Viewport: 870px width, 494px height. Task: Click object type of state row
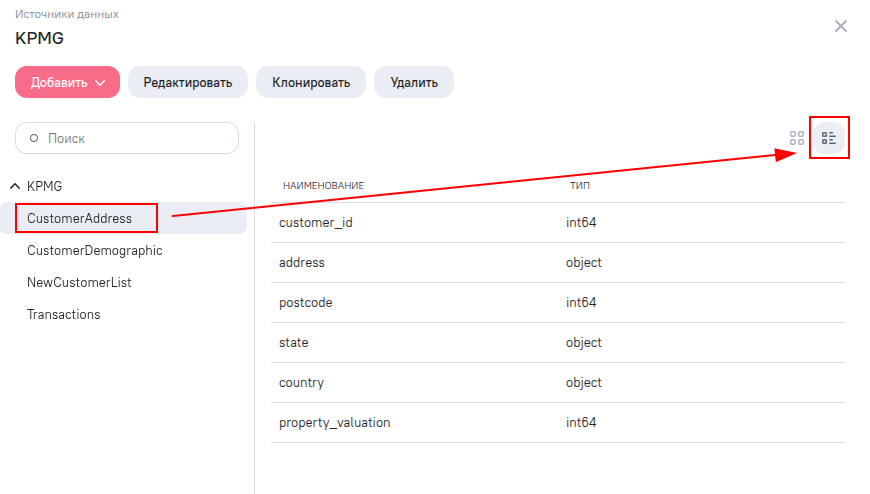pos(584,342)
